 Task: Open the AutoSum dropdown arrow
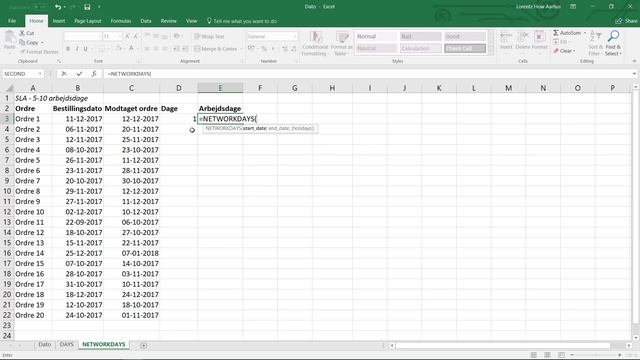click(585, 33)
